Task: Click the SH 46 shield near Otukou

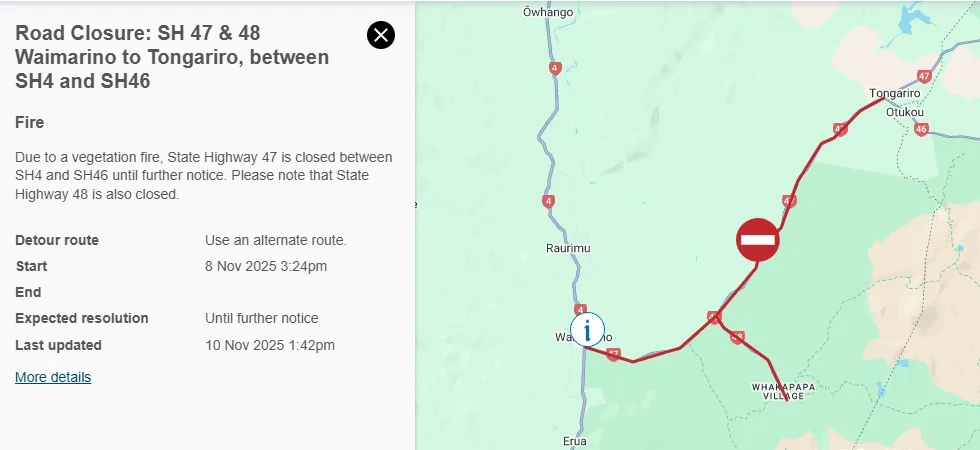Action: tap(921, 129)
